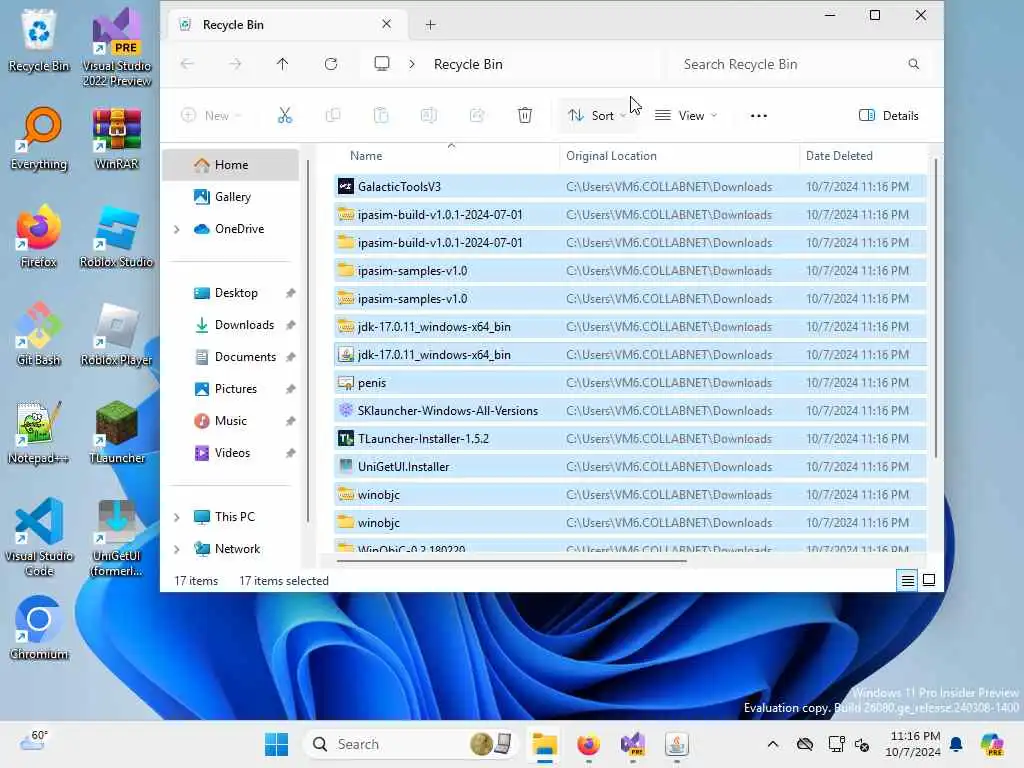Viewport: 1024px width, 768px height.
Task: Select TLauncher-Installer-1.5.2 file
Action: 630,439
